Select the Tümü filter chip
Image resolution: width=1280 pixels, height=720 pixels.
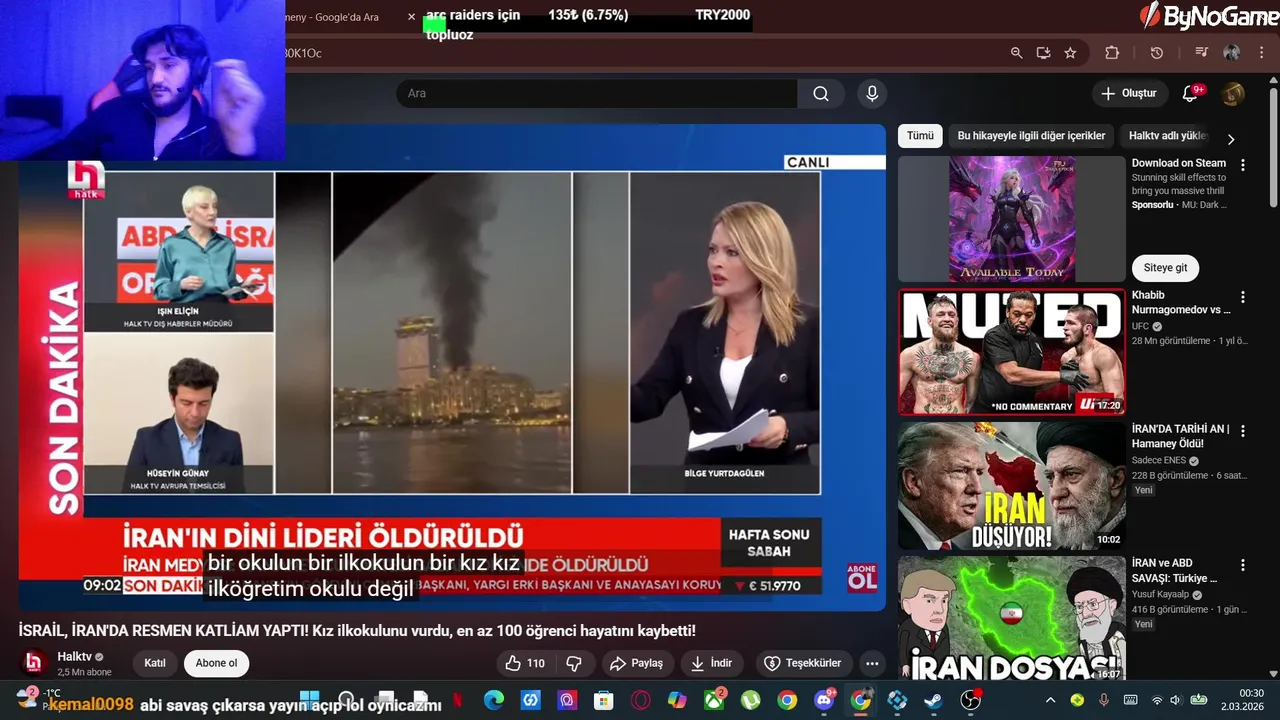point(920,136)
